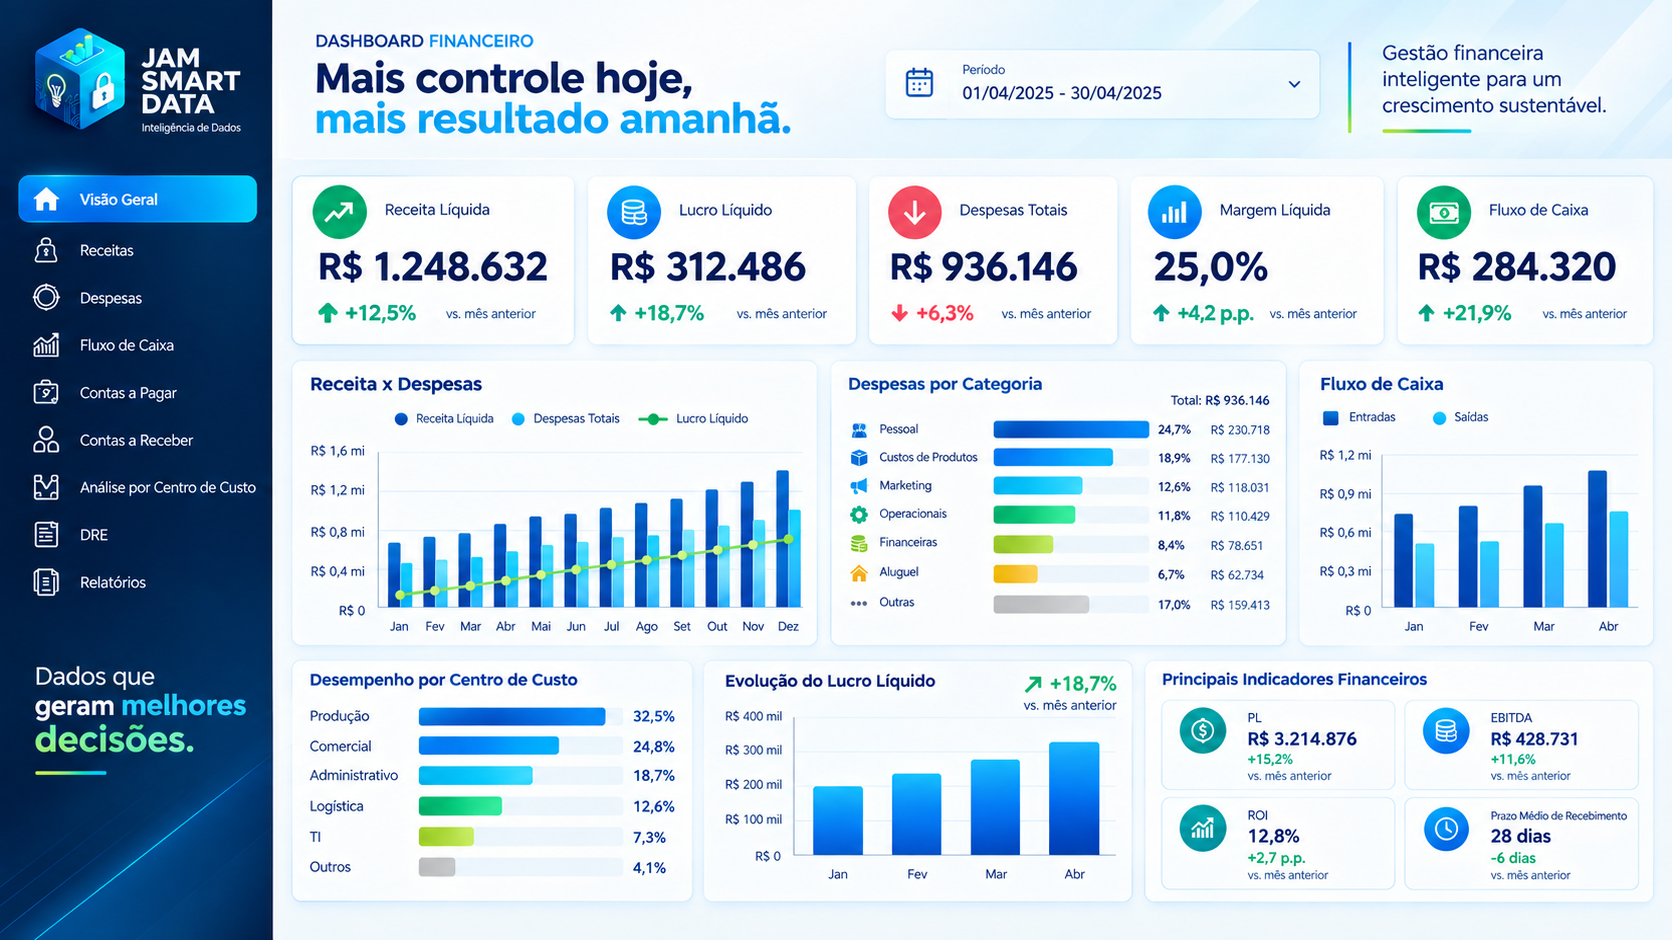Click the JAM Smart Data cube logo
The width and height of the screenshot is (1672, 940).
[80, 79]
